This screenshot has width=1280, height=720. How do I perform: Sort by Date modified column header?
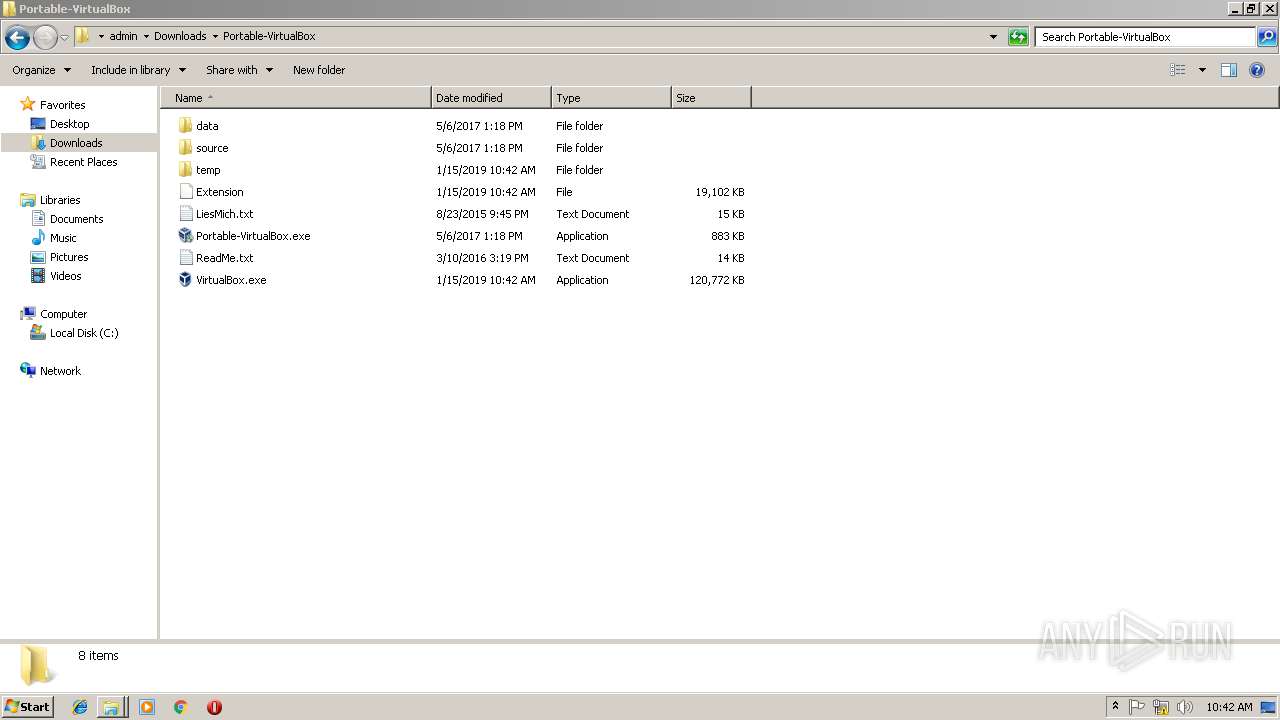click(x=491, y=98)
